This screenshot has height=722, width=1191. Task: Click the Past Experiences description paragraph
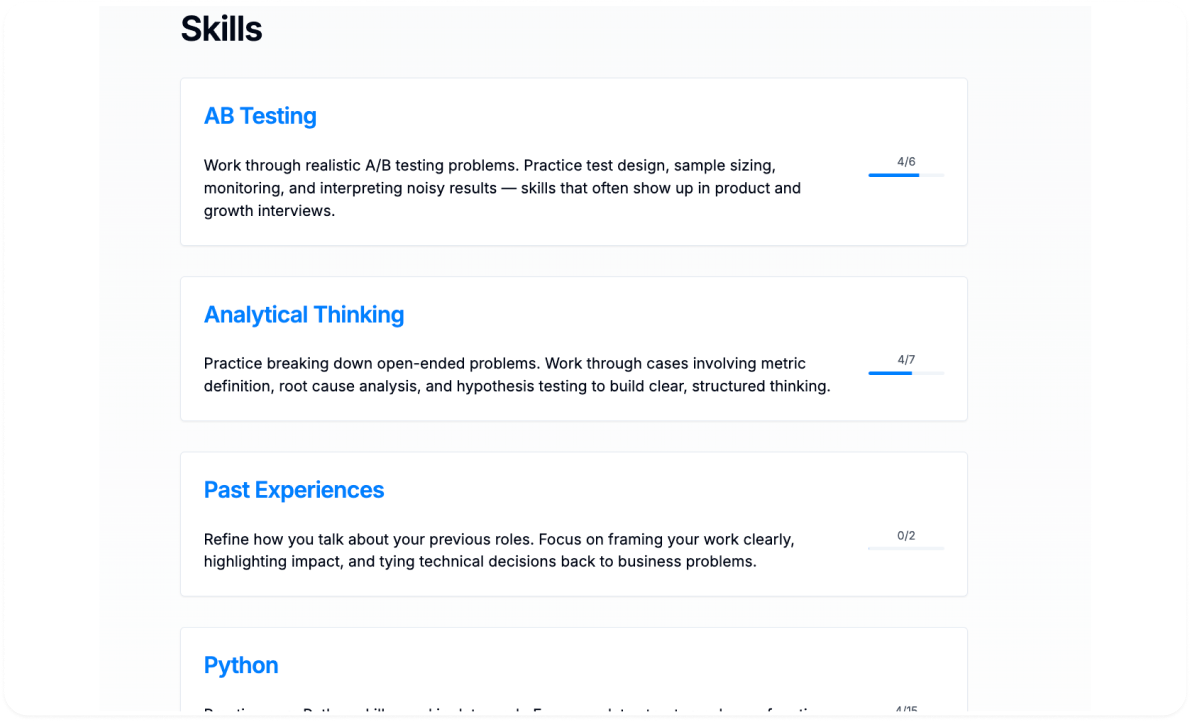(498, 550)
